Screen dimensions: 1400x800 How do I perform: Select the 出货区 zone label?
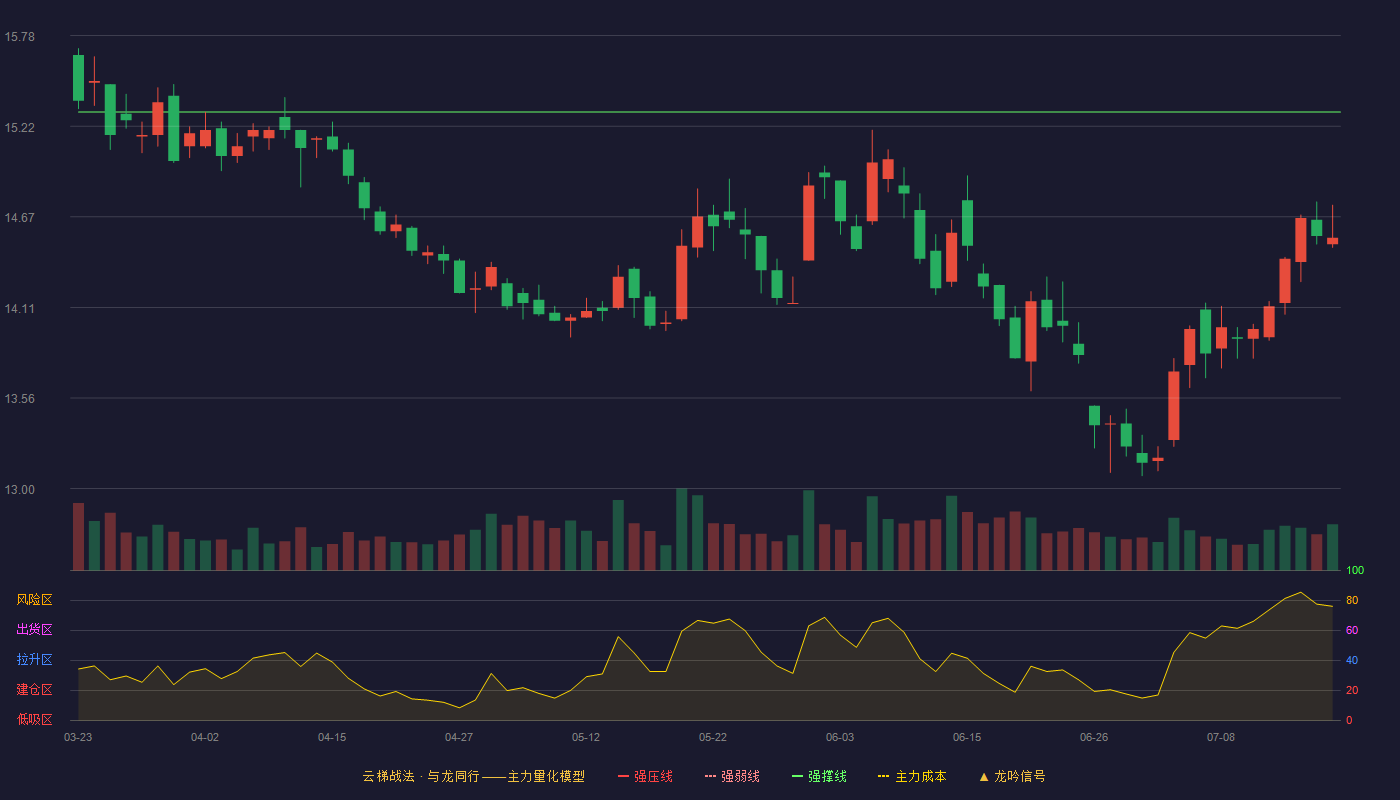tap(34, 630)
